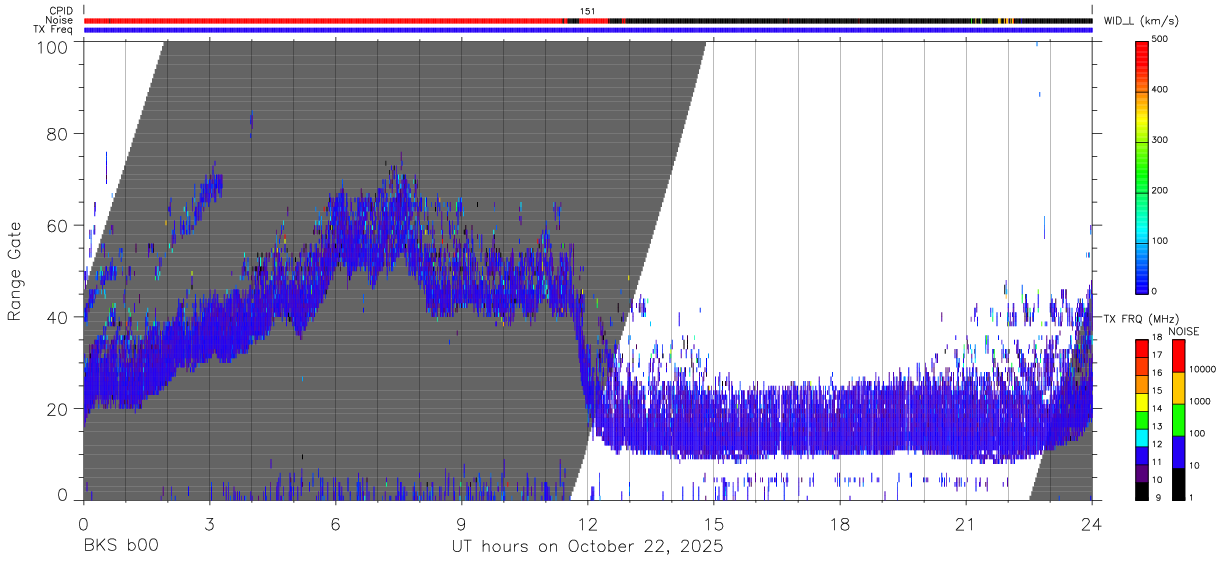Click the '18' UT hour axis tick
Screen dimensions: 1228x567
coord(840,523)
